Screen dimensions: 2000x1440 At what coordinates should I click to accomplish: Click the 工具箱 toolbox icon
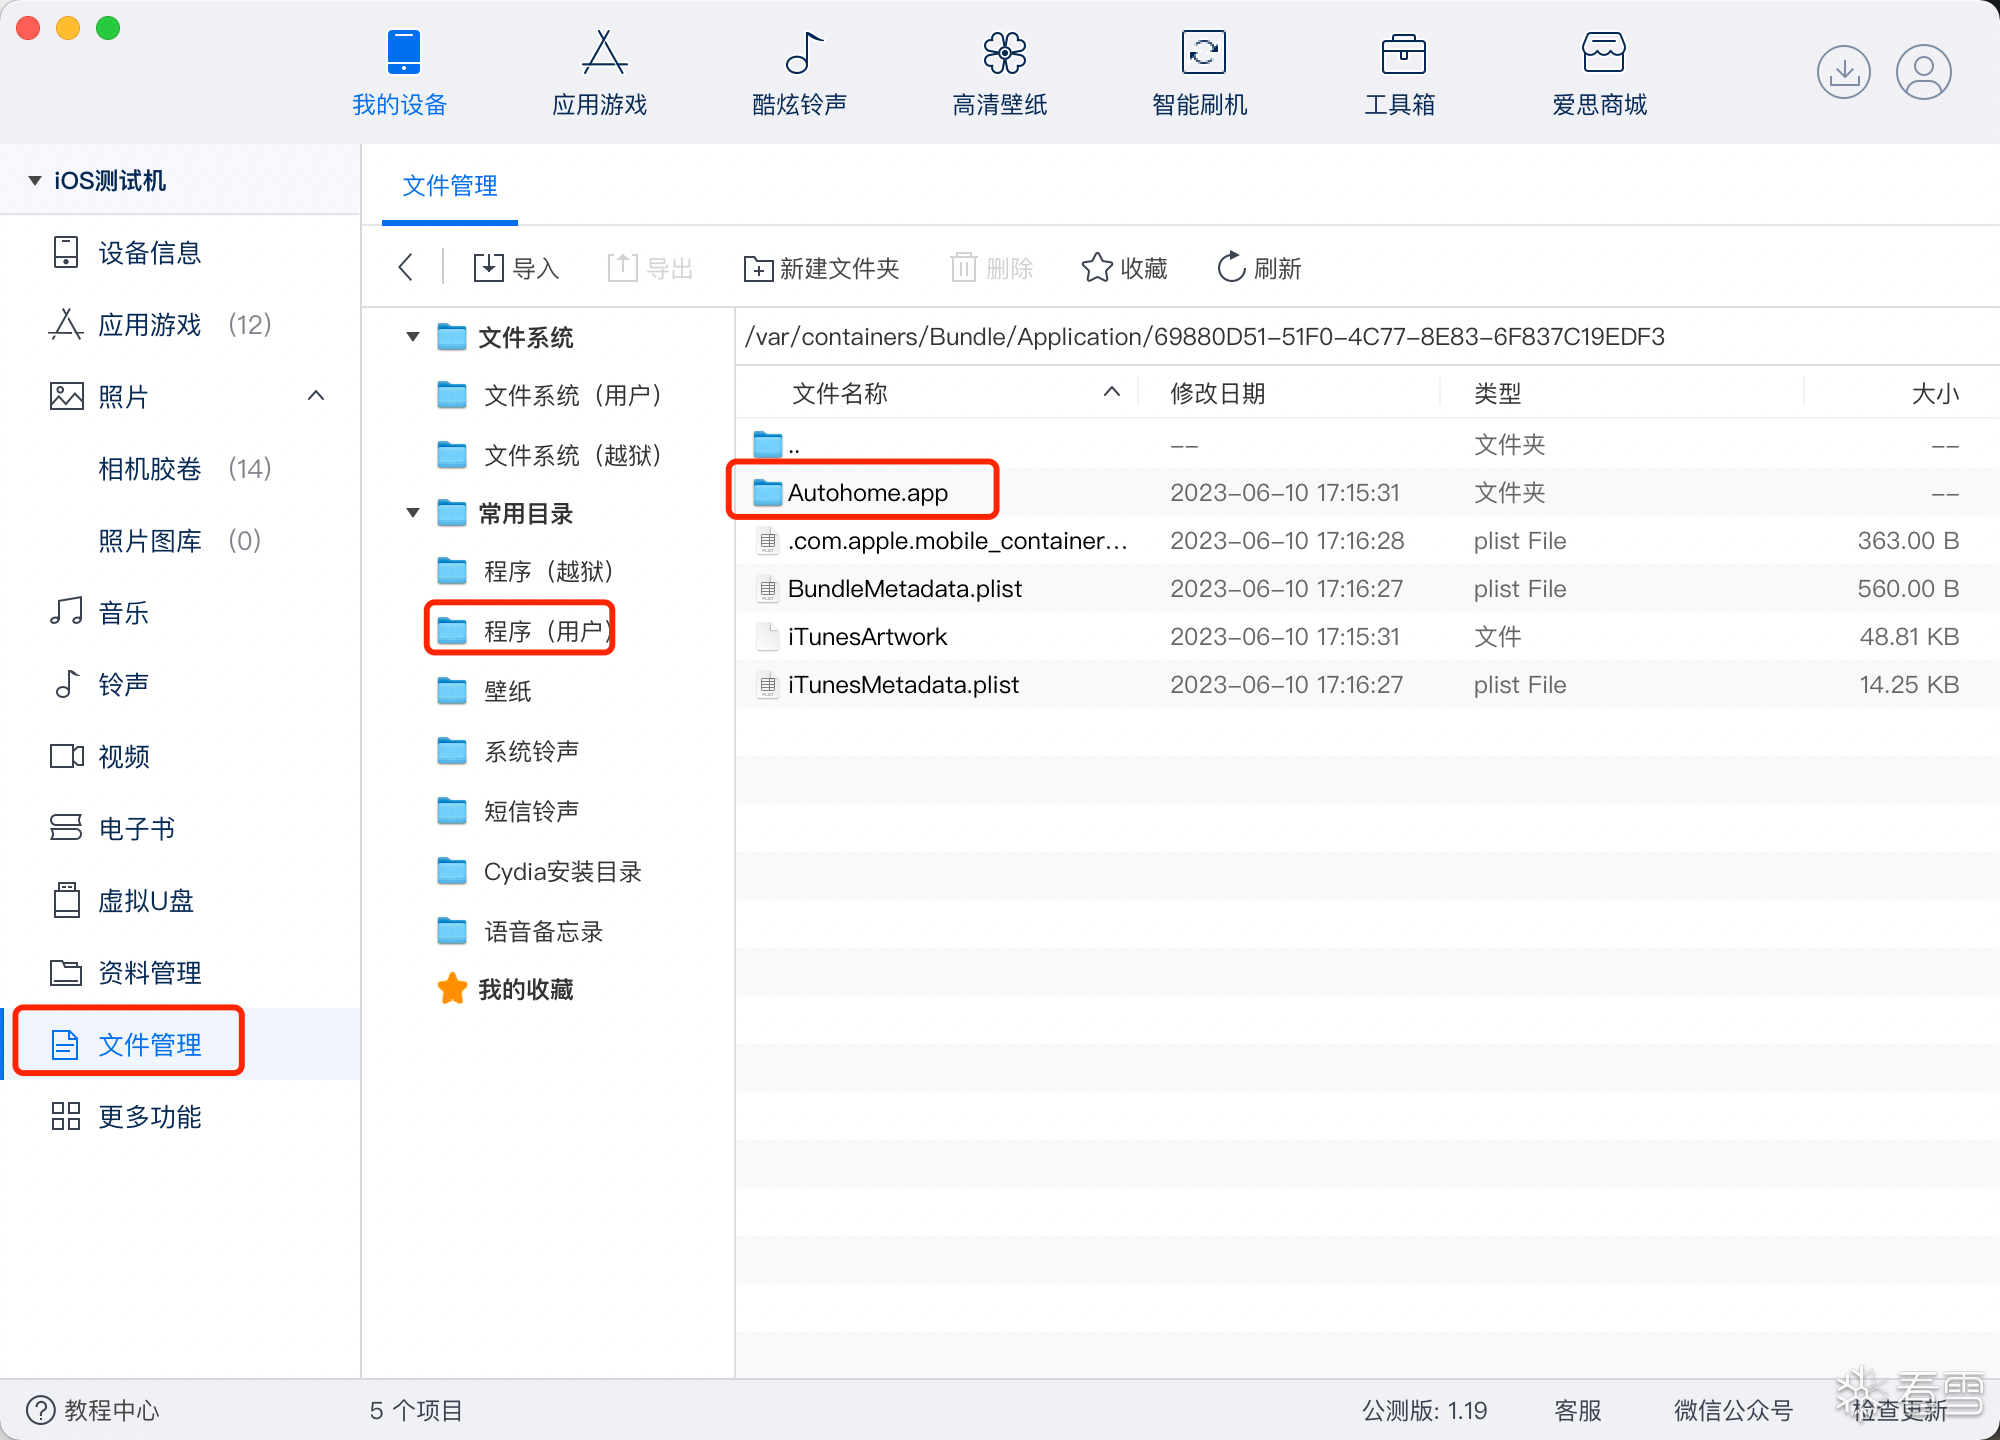click(x=1402, y=53)
